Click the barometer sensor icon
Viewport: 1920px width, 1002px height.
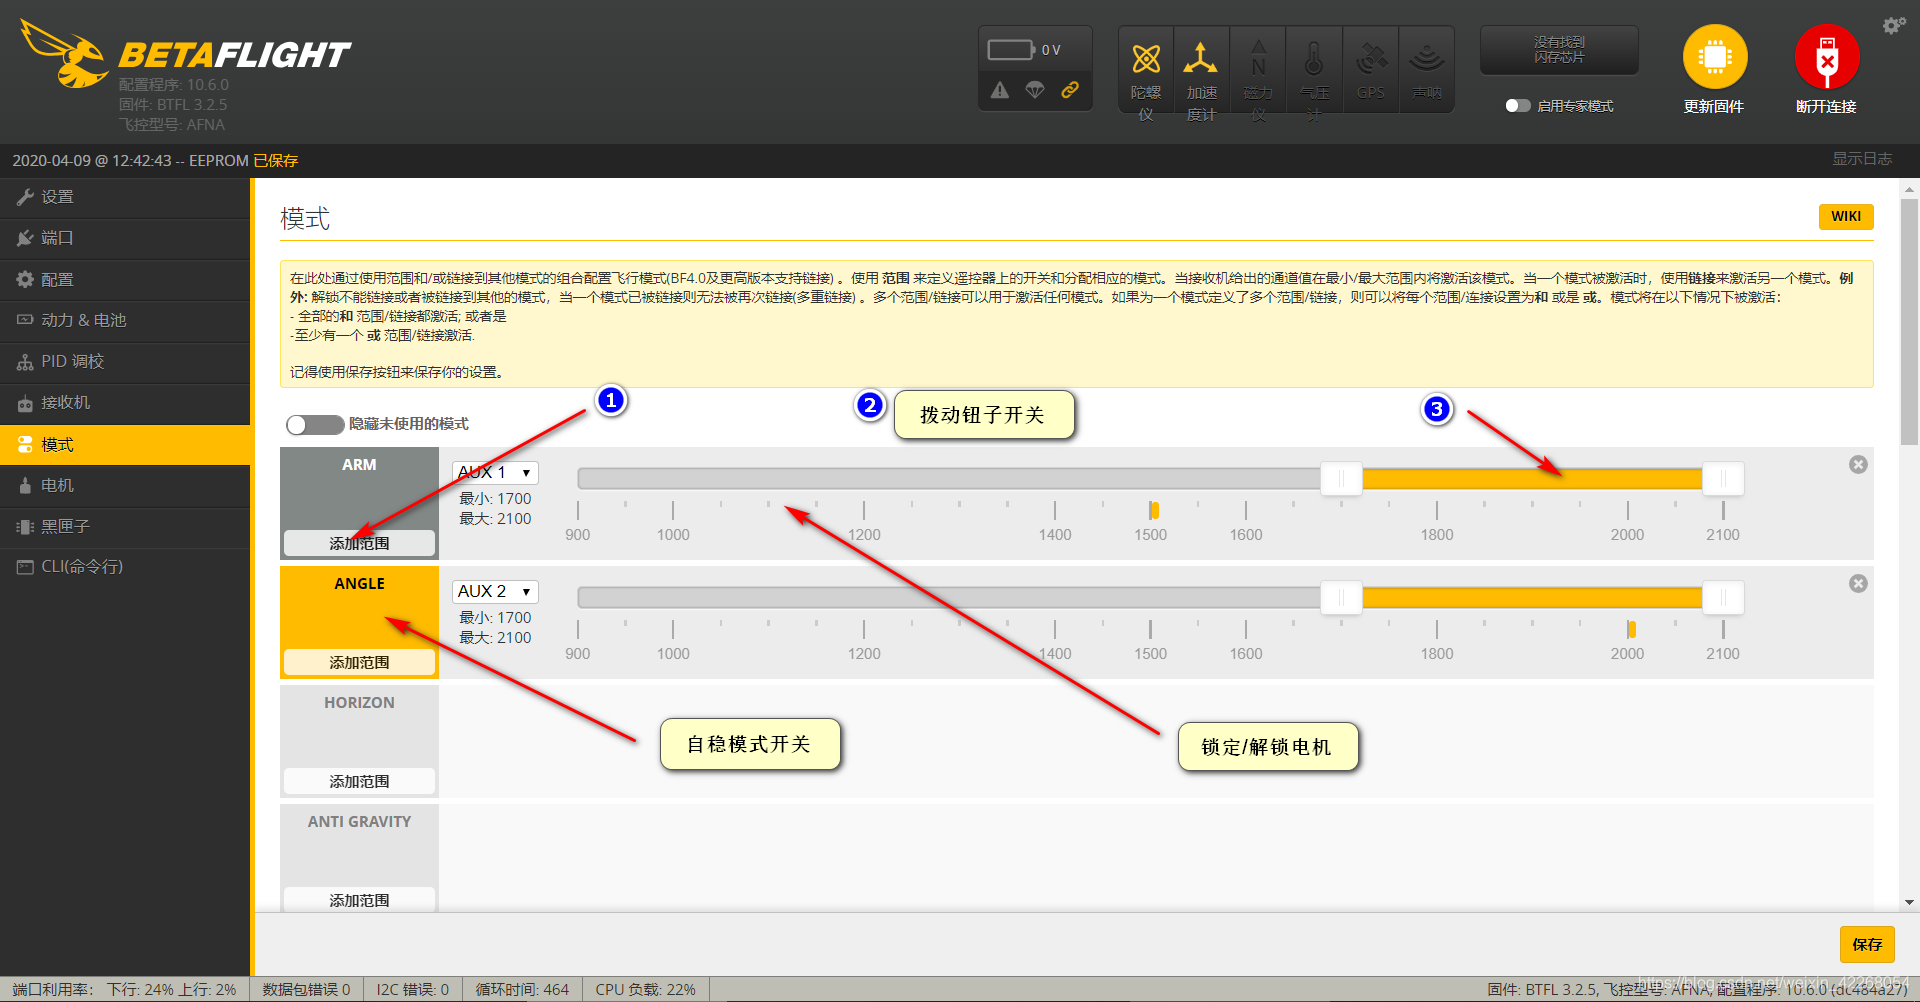tap(1314, 60)
